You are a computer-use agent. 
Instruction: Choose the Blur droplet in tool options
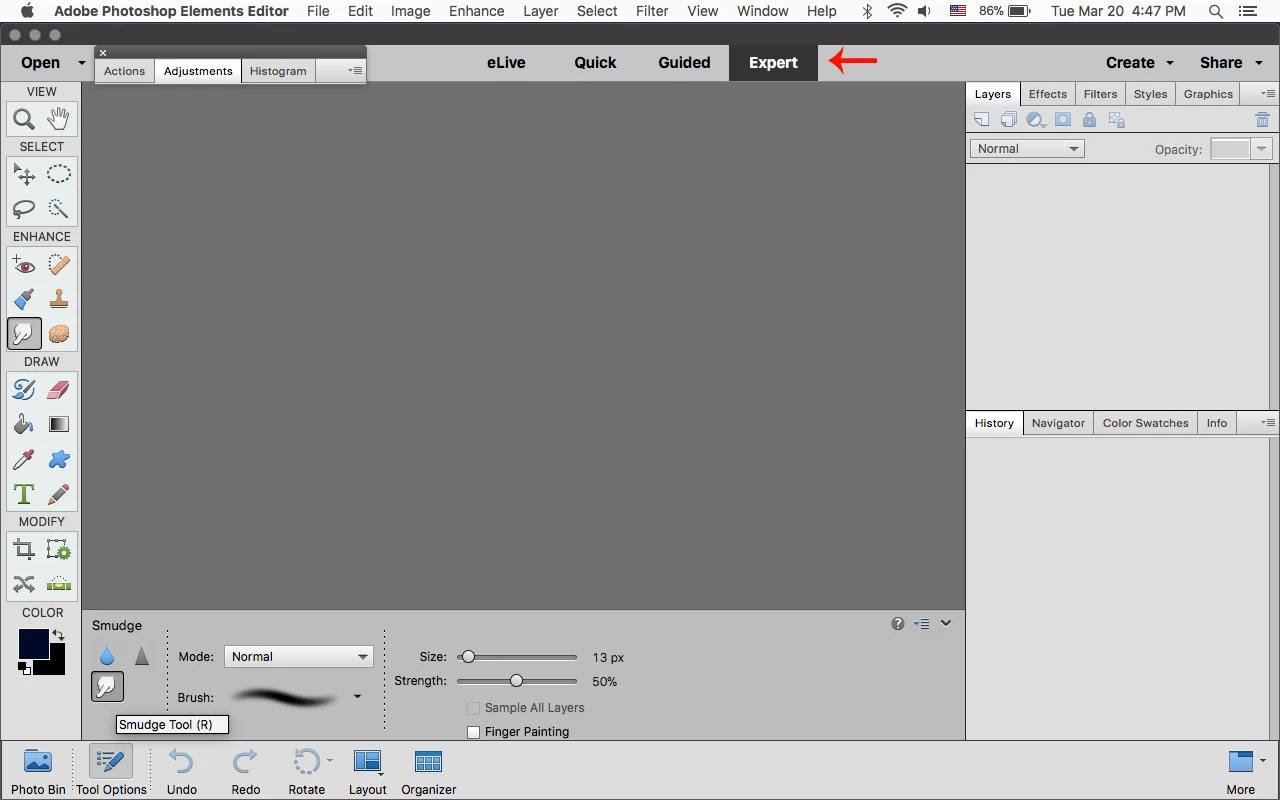(107, 656)
